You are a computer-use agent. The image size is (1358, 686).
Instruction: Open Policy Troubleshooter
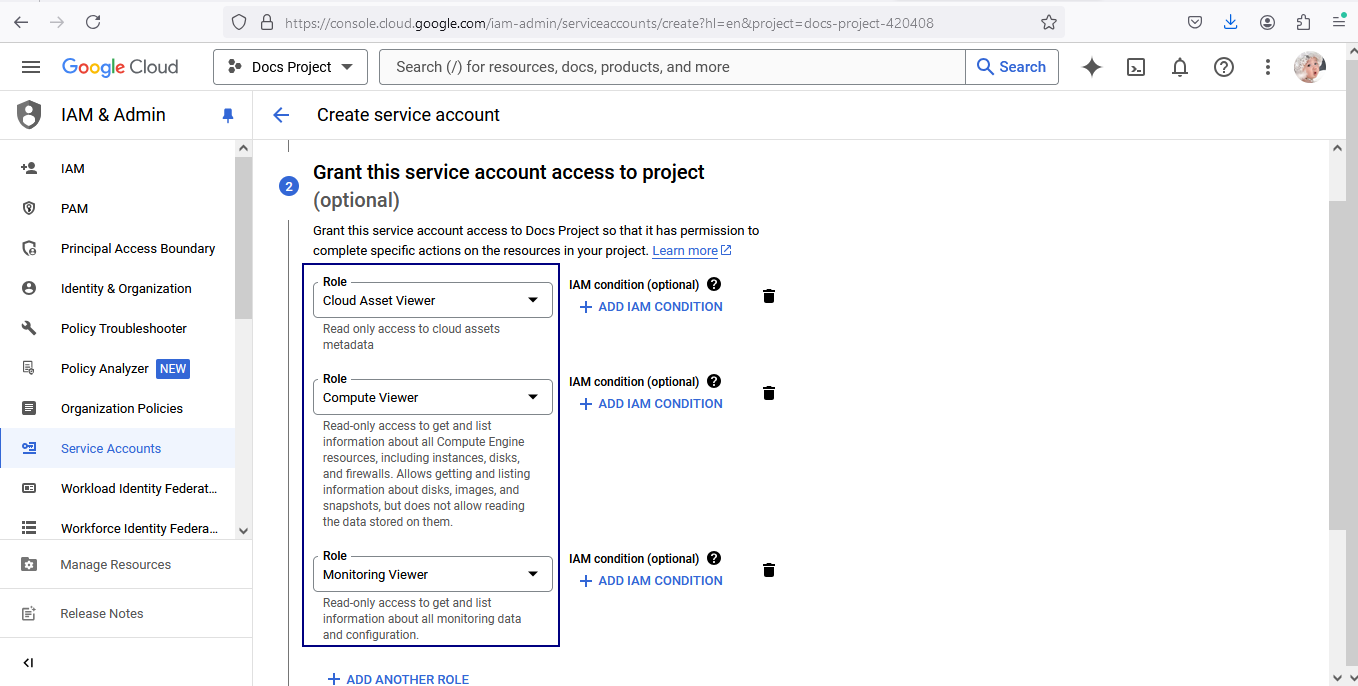click(118, 328)
